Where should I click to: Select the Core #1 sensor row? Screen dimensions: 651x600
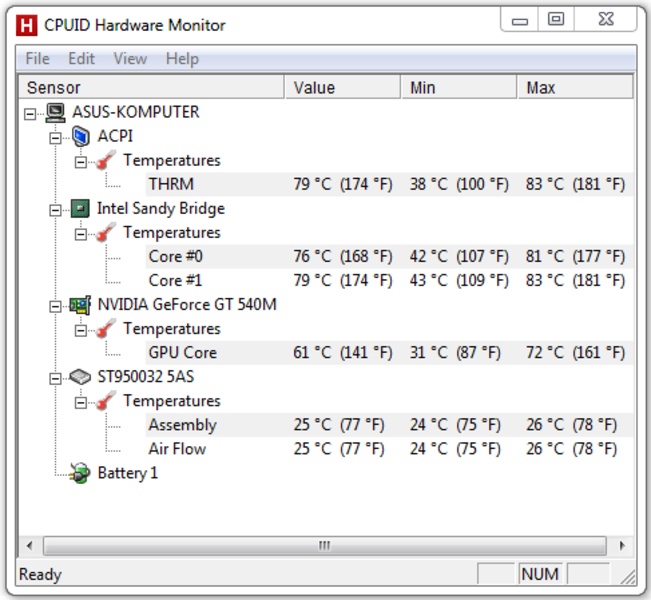(x=389, y=281)
